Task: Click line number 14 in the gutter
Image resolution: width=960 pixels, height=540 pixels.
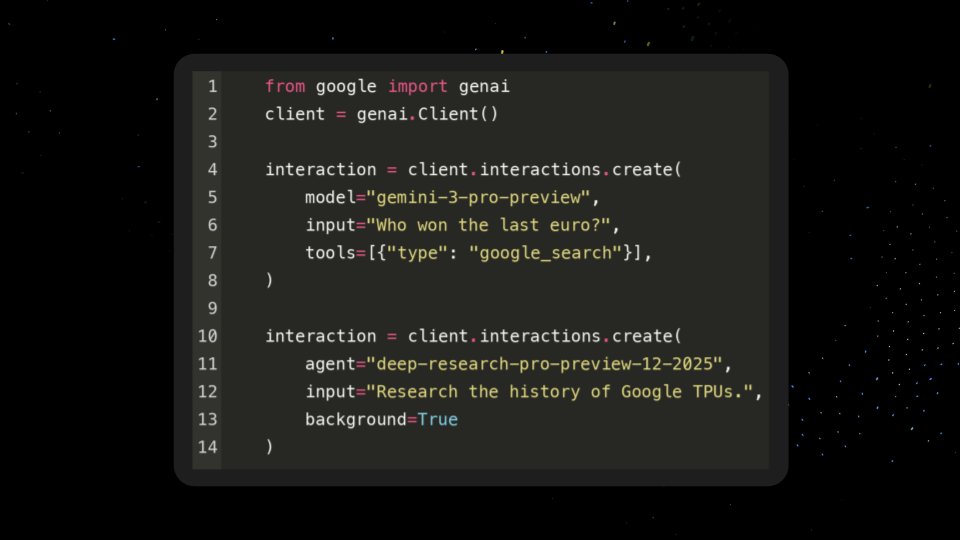Action: [207, 447]
